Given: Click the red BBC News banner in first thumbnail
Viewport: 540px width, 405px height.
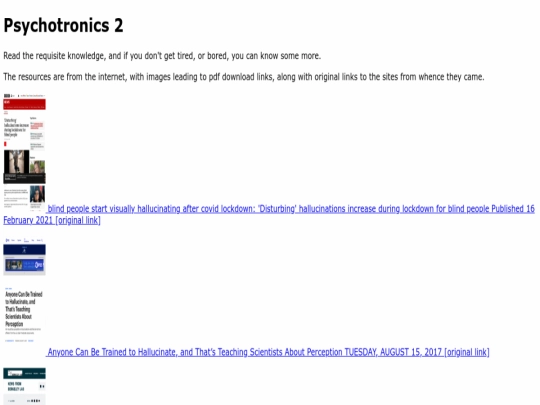Looking at the screenshot, I should [x=24, y=104].
